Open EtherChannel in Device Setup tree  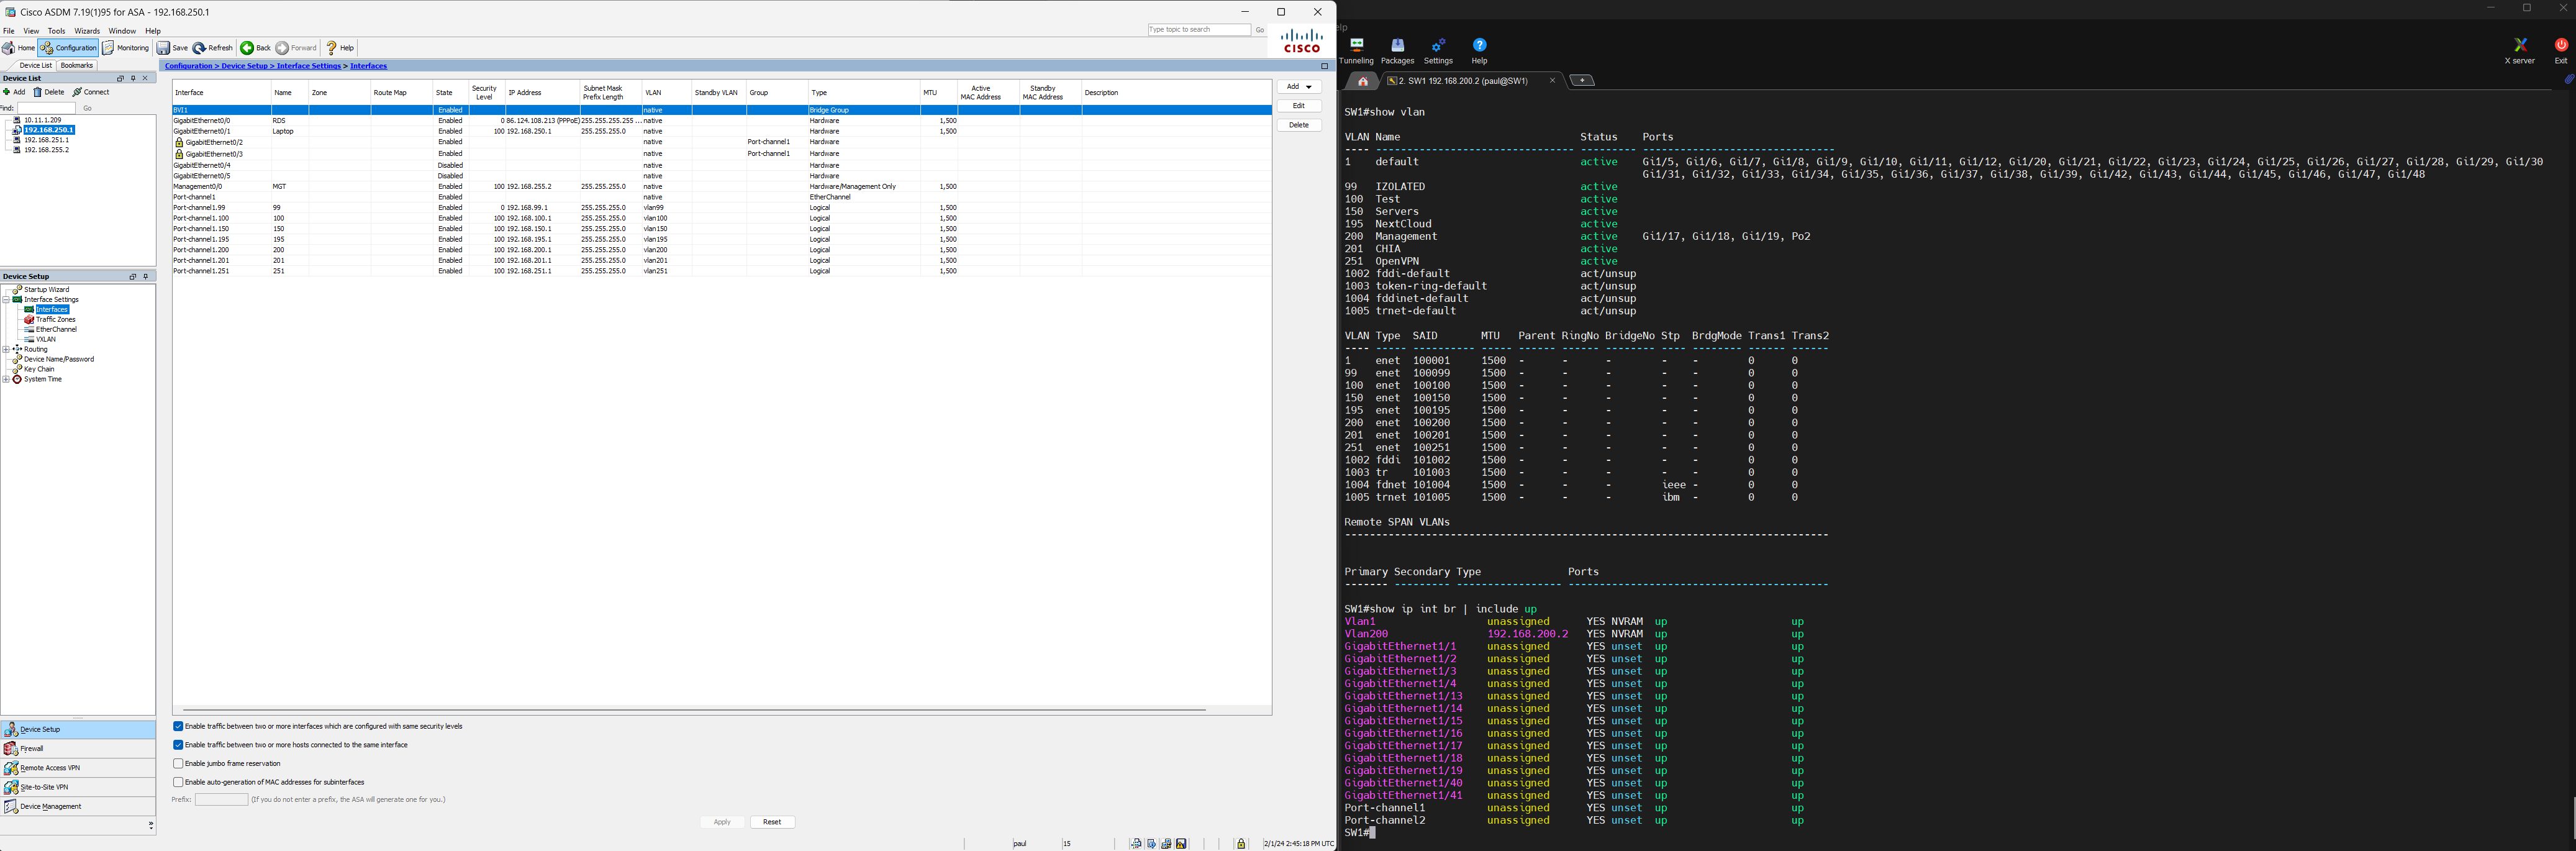coord(56,329)
